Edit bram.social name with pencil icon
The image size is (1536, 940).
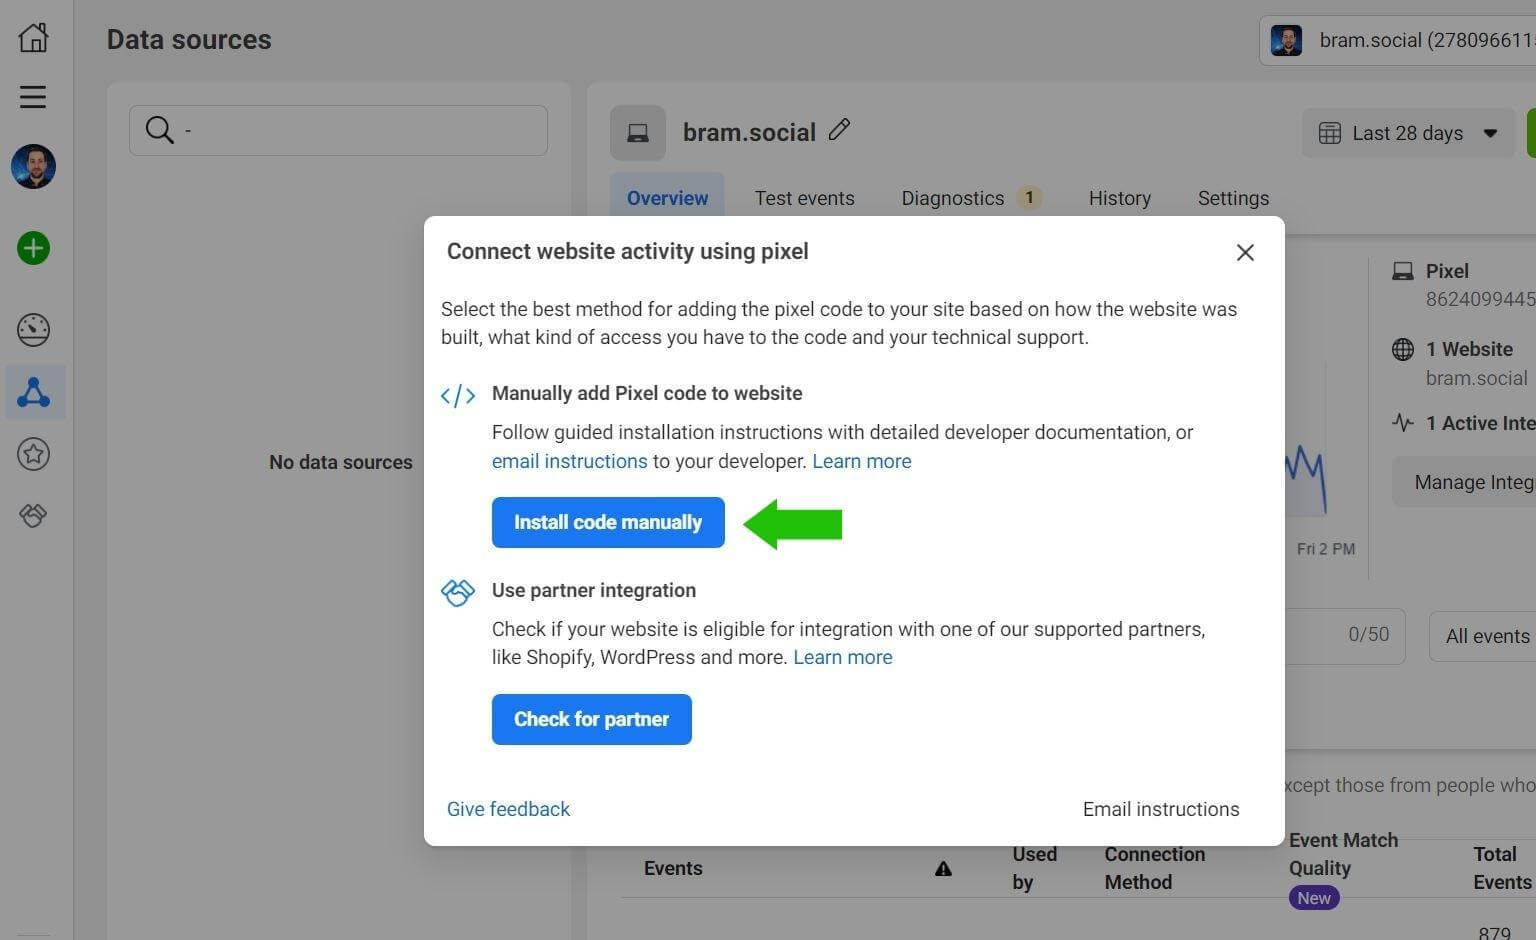click(839, 130)
